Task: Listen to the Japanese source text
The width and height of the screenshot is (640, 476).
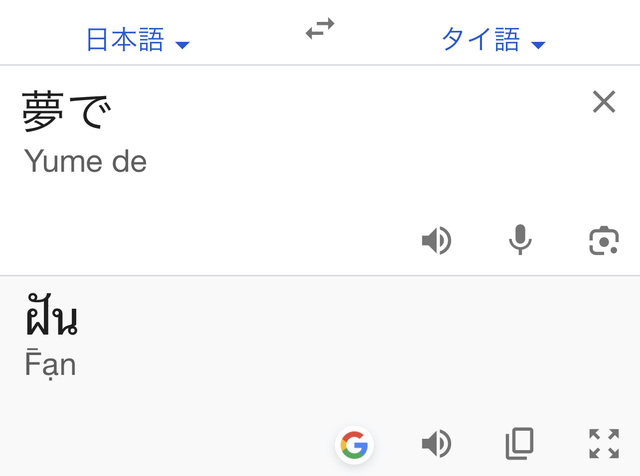Action: pyautogui.click(x=436, y=240)
